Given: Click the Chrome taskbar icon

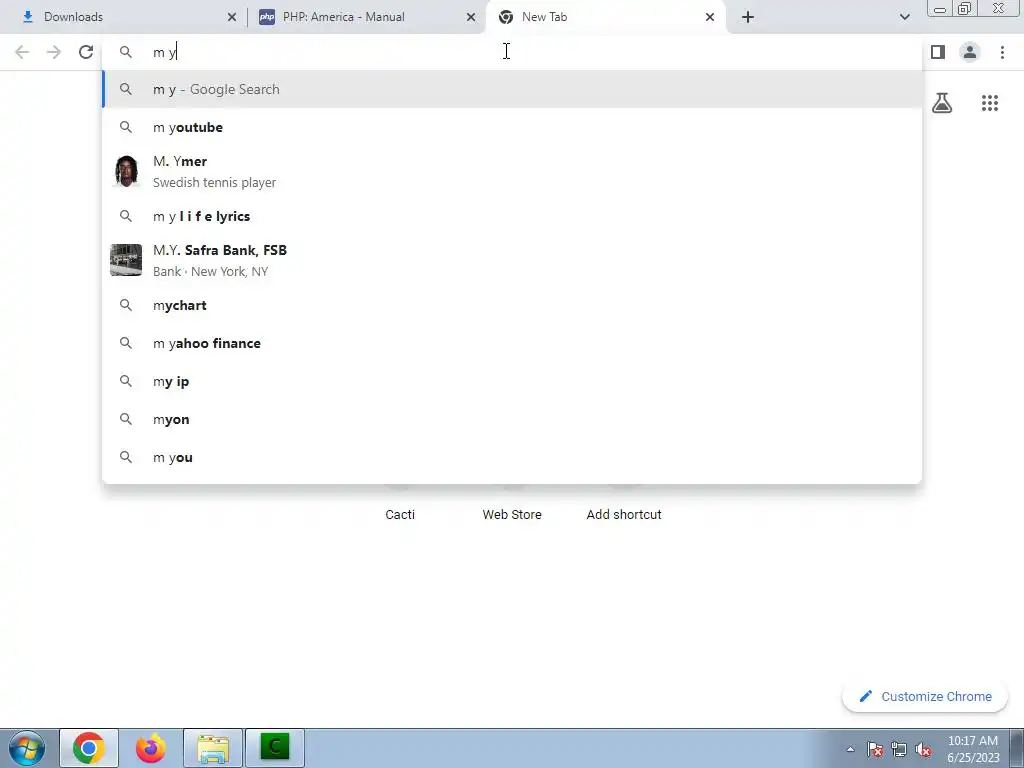Looking at the screenshot, I should click(89, 748).
